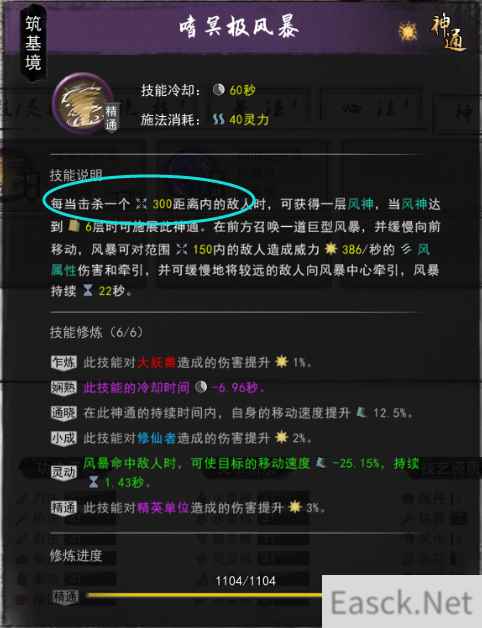The image size is (482, 628).
Task: Click the wind element icon before 风属性
Action: coord(407,249)
